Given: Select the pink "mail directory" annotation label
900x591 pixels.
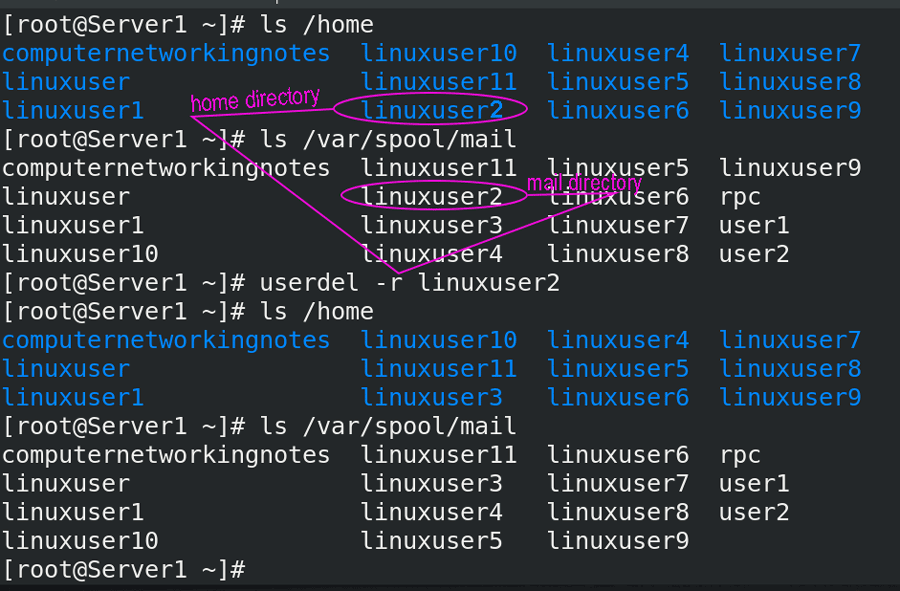Looking at the screenshot, I should pos(584,183).
